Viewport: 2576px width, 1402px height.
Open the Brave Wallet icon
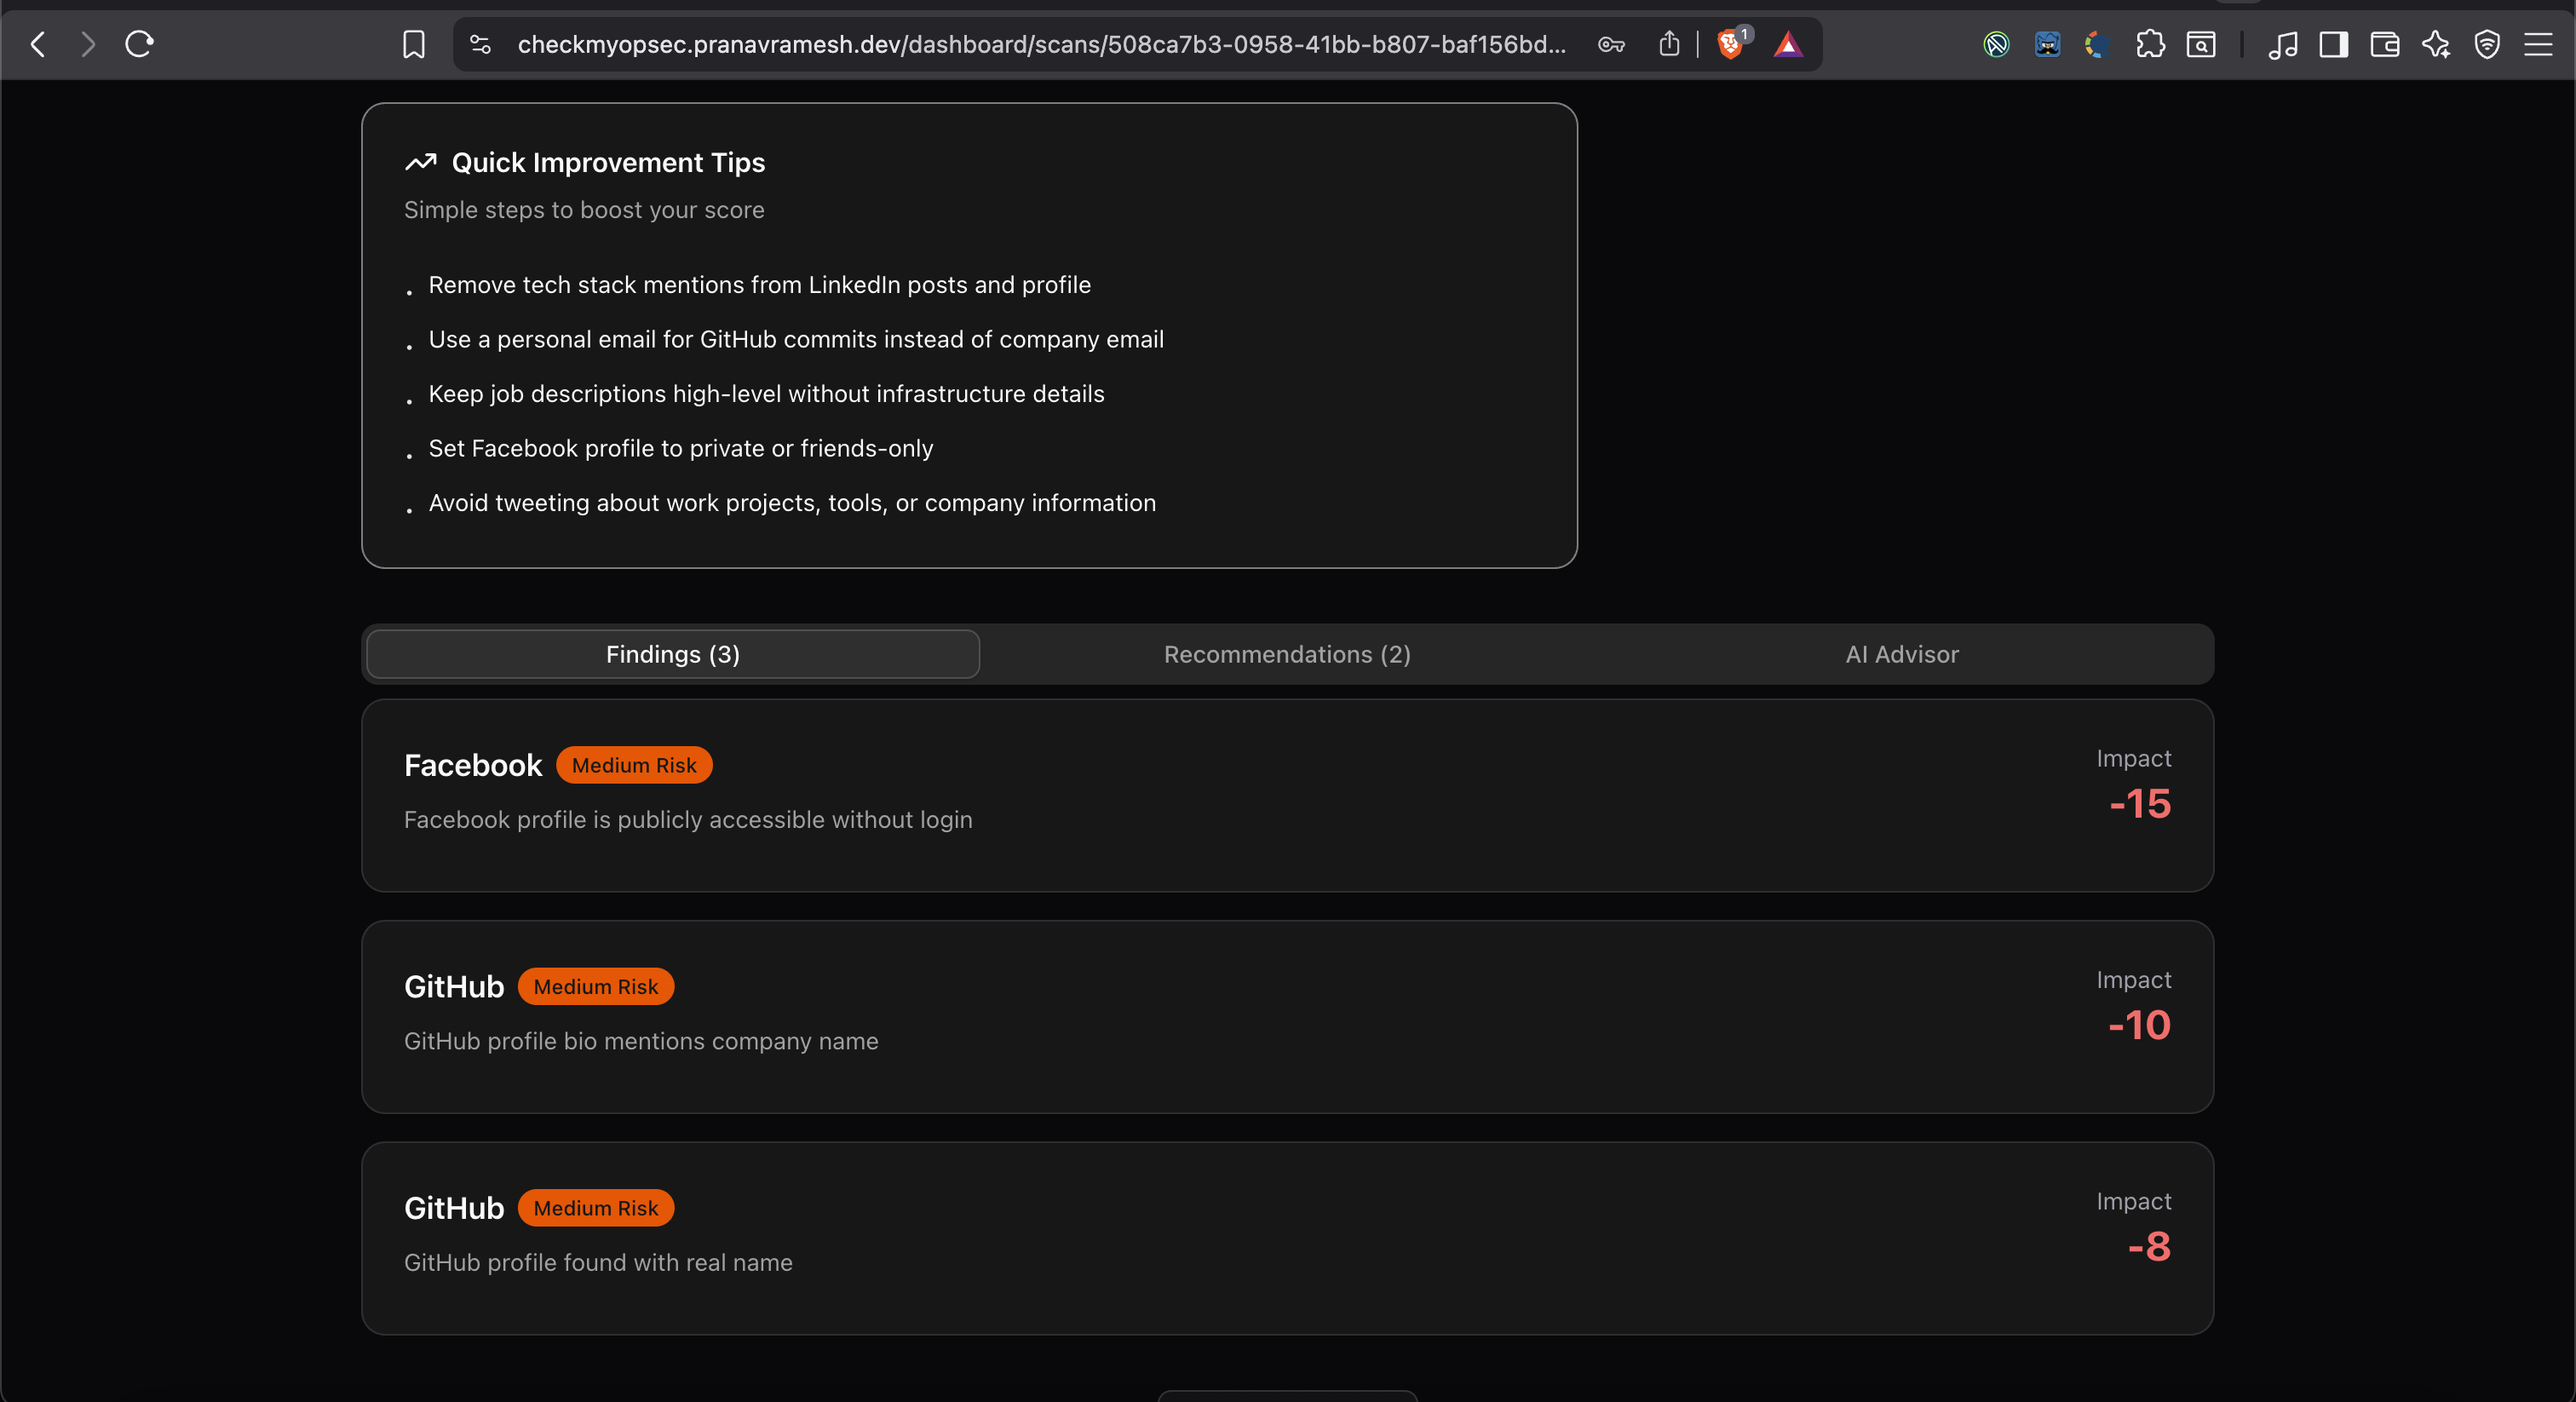tap(2384, 44)
